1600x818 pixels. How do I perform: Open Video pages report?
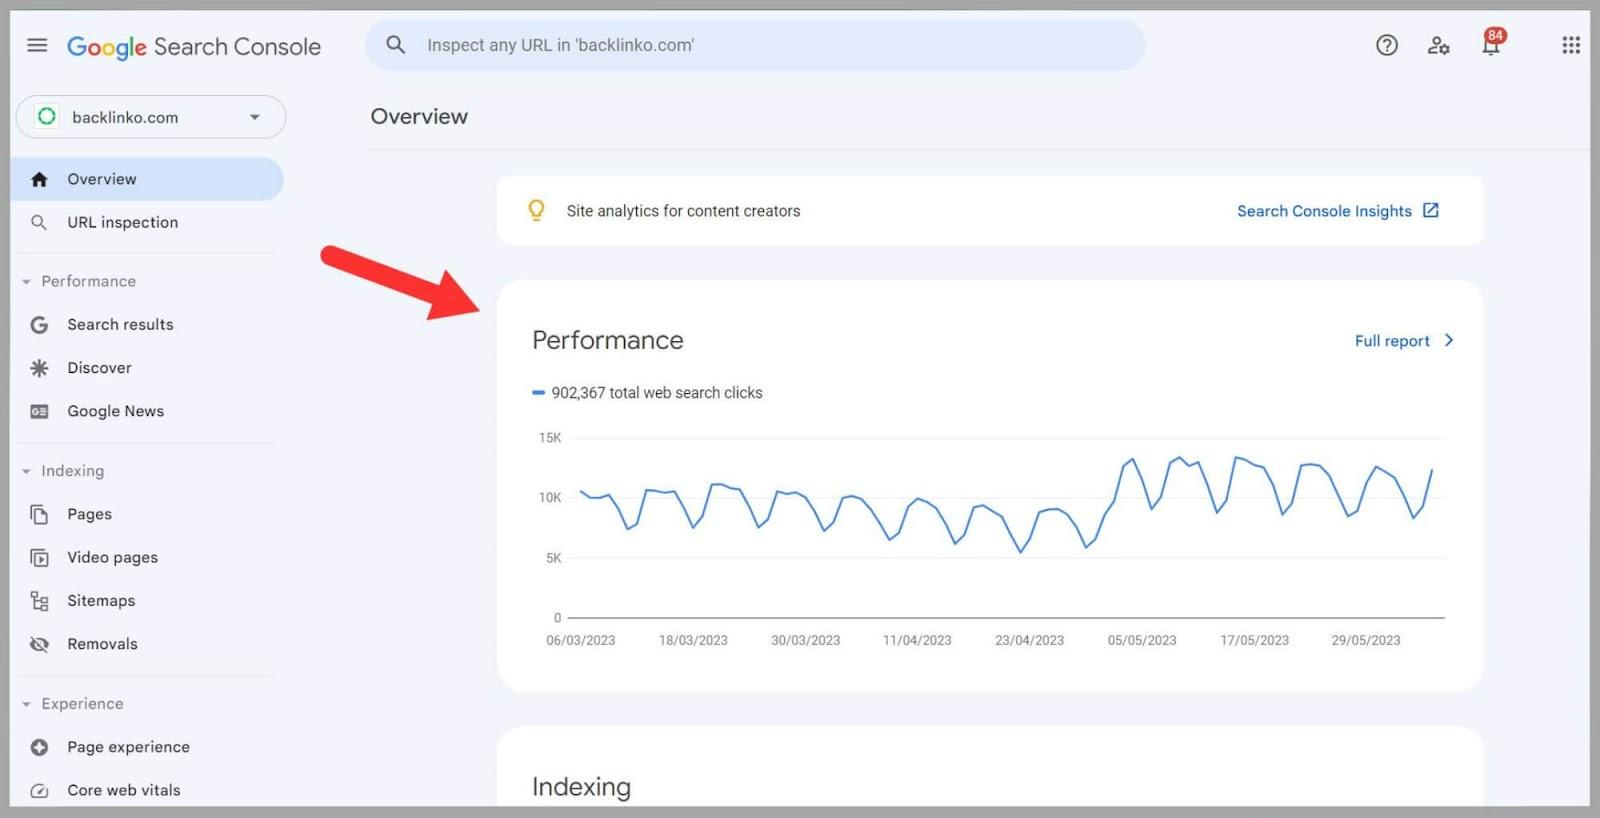click(x=112, y=557)
